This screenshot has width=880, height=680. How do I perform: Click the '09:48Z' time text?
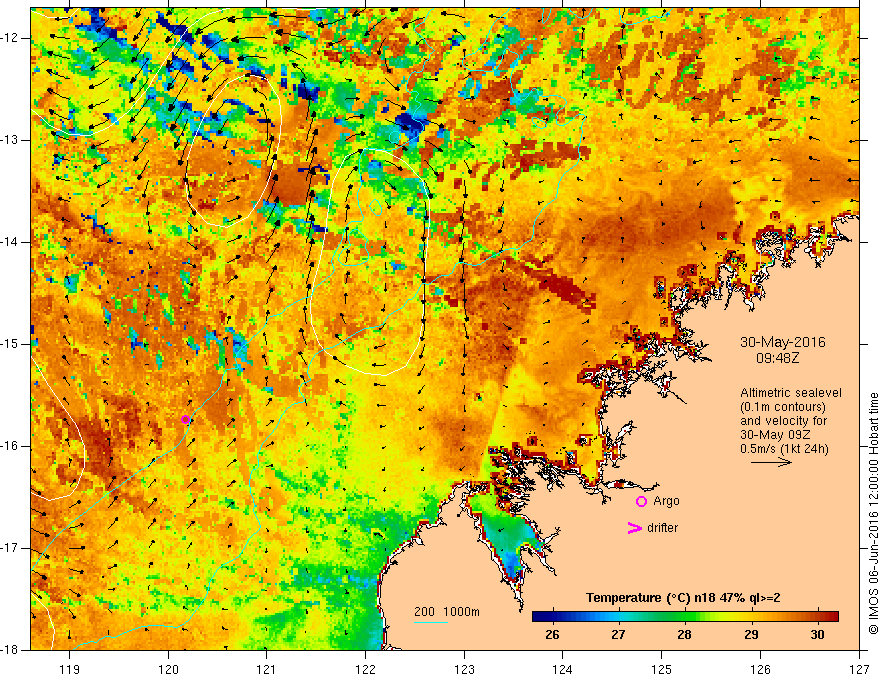pos(778,357)
